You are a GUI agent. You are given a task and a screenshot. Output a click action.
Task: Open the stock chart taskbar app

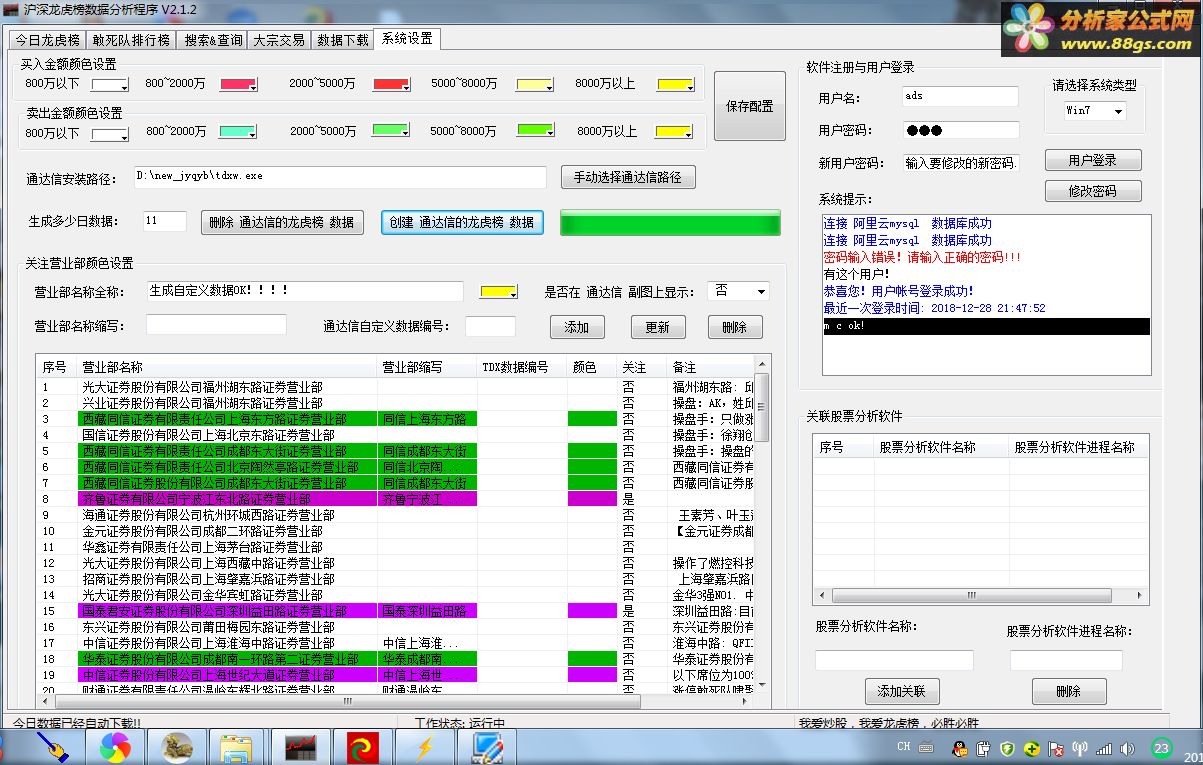(300, 747)
